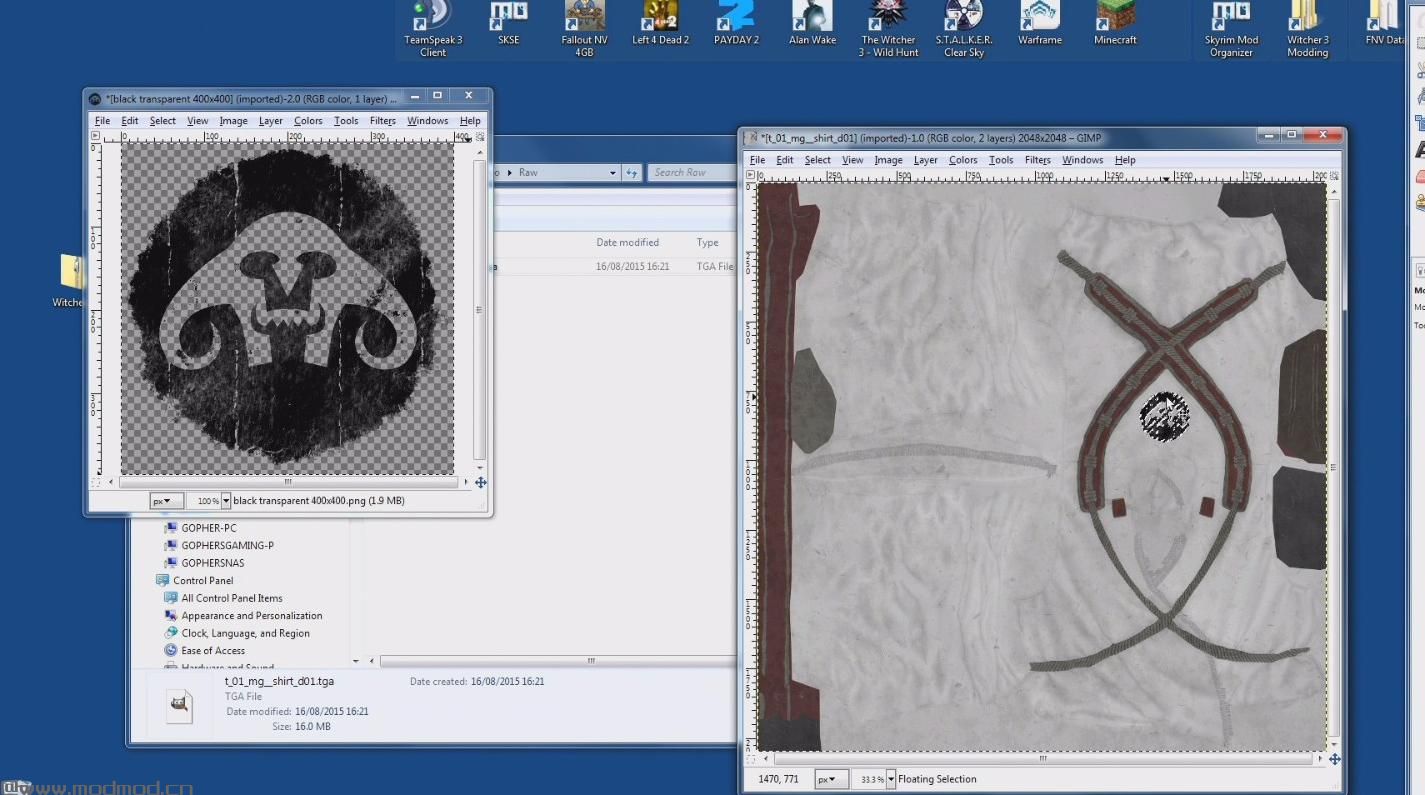Open Windows menu in shirt GIMP window
This screenshot has width=1425, height=795.
(x=1082, y=160)
